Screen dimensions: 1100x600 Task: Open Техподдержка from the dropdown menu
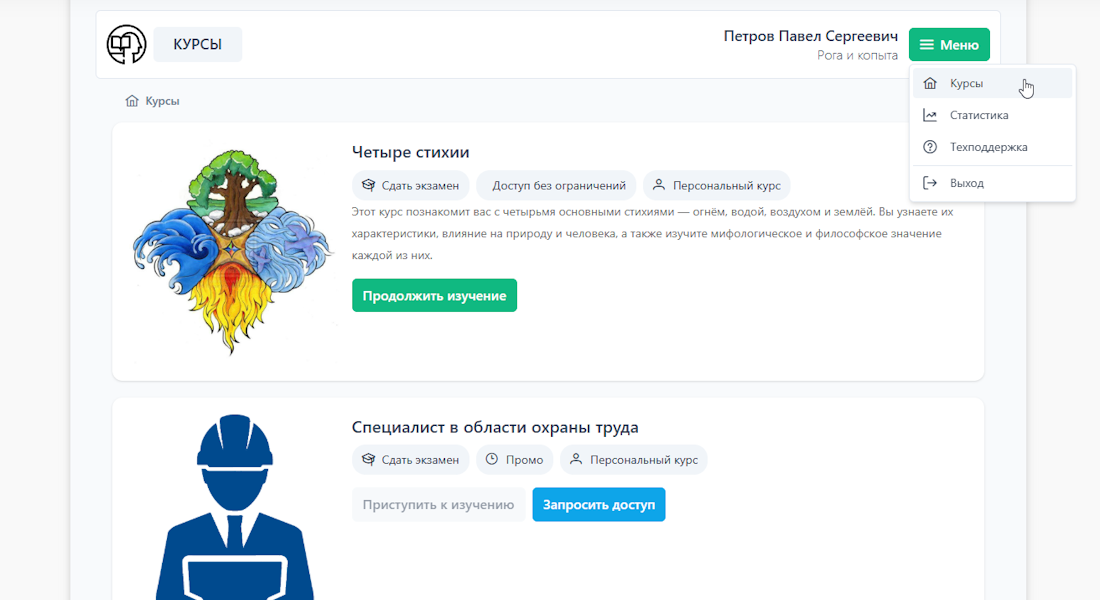(x=988, y=148)
